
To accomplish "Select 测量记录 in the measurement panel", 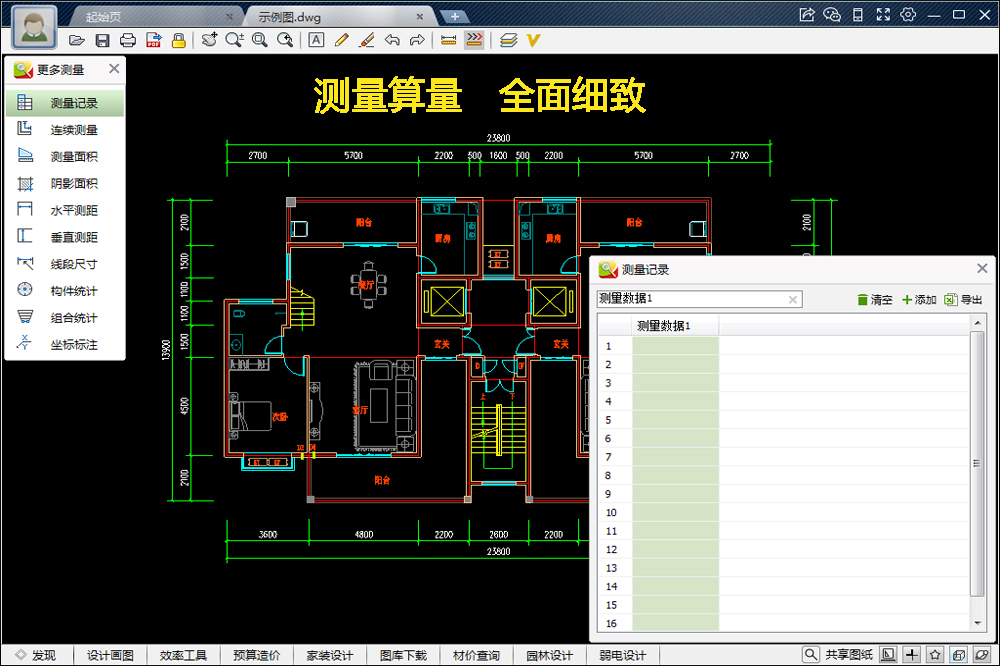I will pos(65,103).
